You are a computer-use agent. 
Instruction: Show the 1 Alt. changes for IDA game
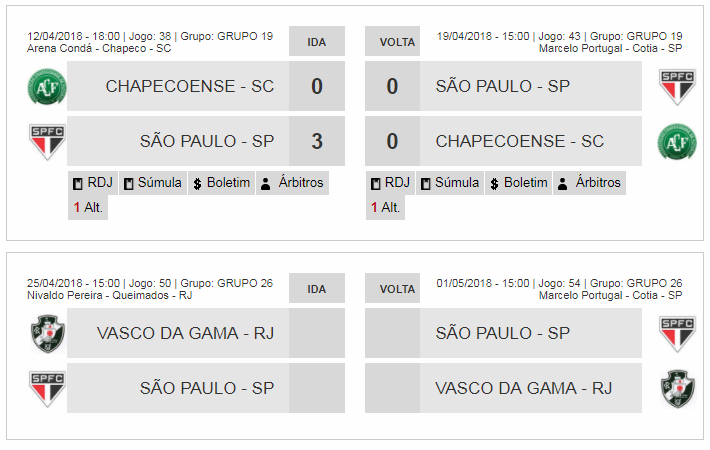(88, 208)
